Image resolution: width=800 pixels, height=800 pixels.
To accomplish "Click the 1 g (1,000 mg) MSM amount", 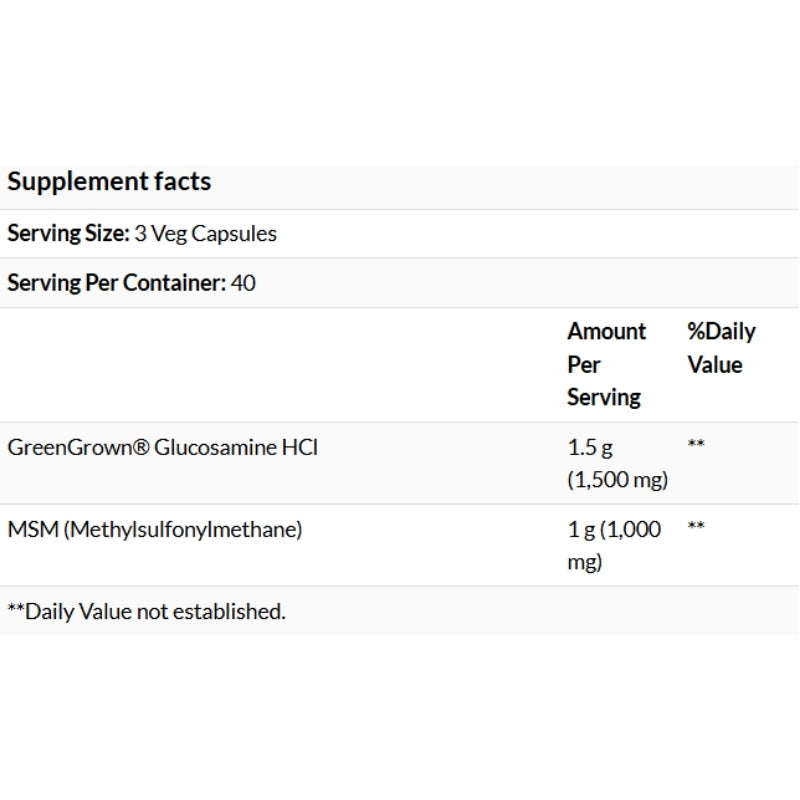I will pyautogui.click(x=614, y=545).
